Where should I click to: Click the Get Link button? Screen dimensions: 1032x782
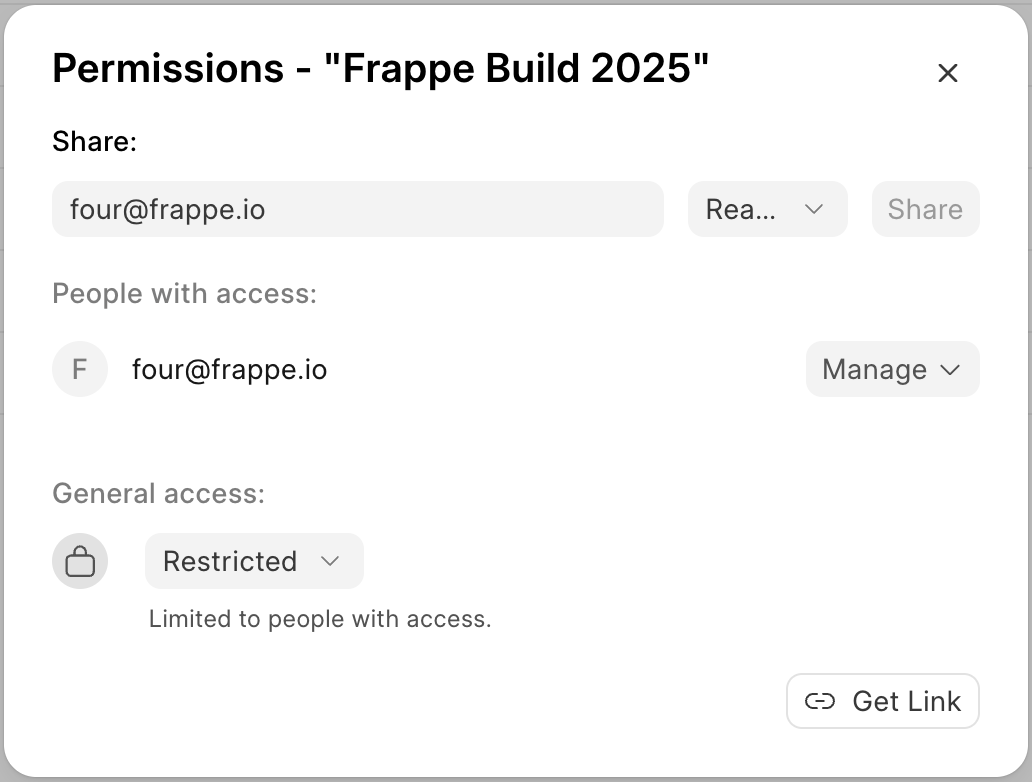883,701
